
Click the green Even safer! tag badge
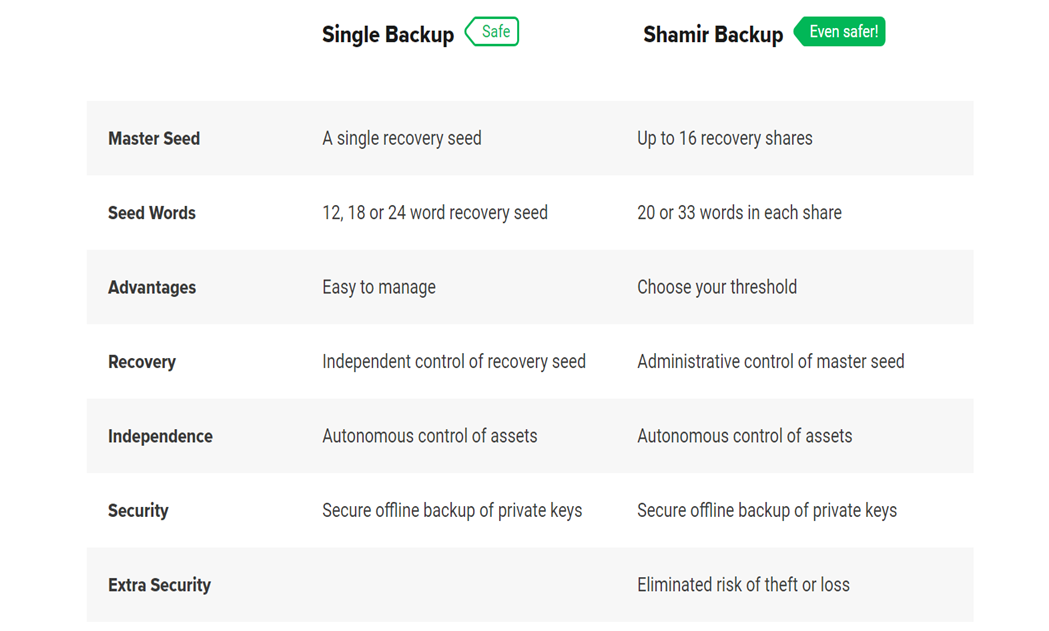pyautogui.click(x=840, y=31)
